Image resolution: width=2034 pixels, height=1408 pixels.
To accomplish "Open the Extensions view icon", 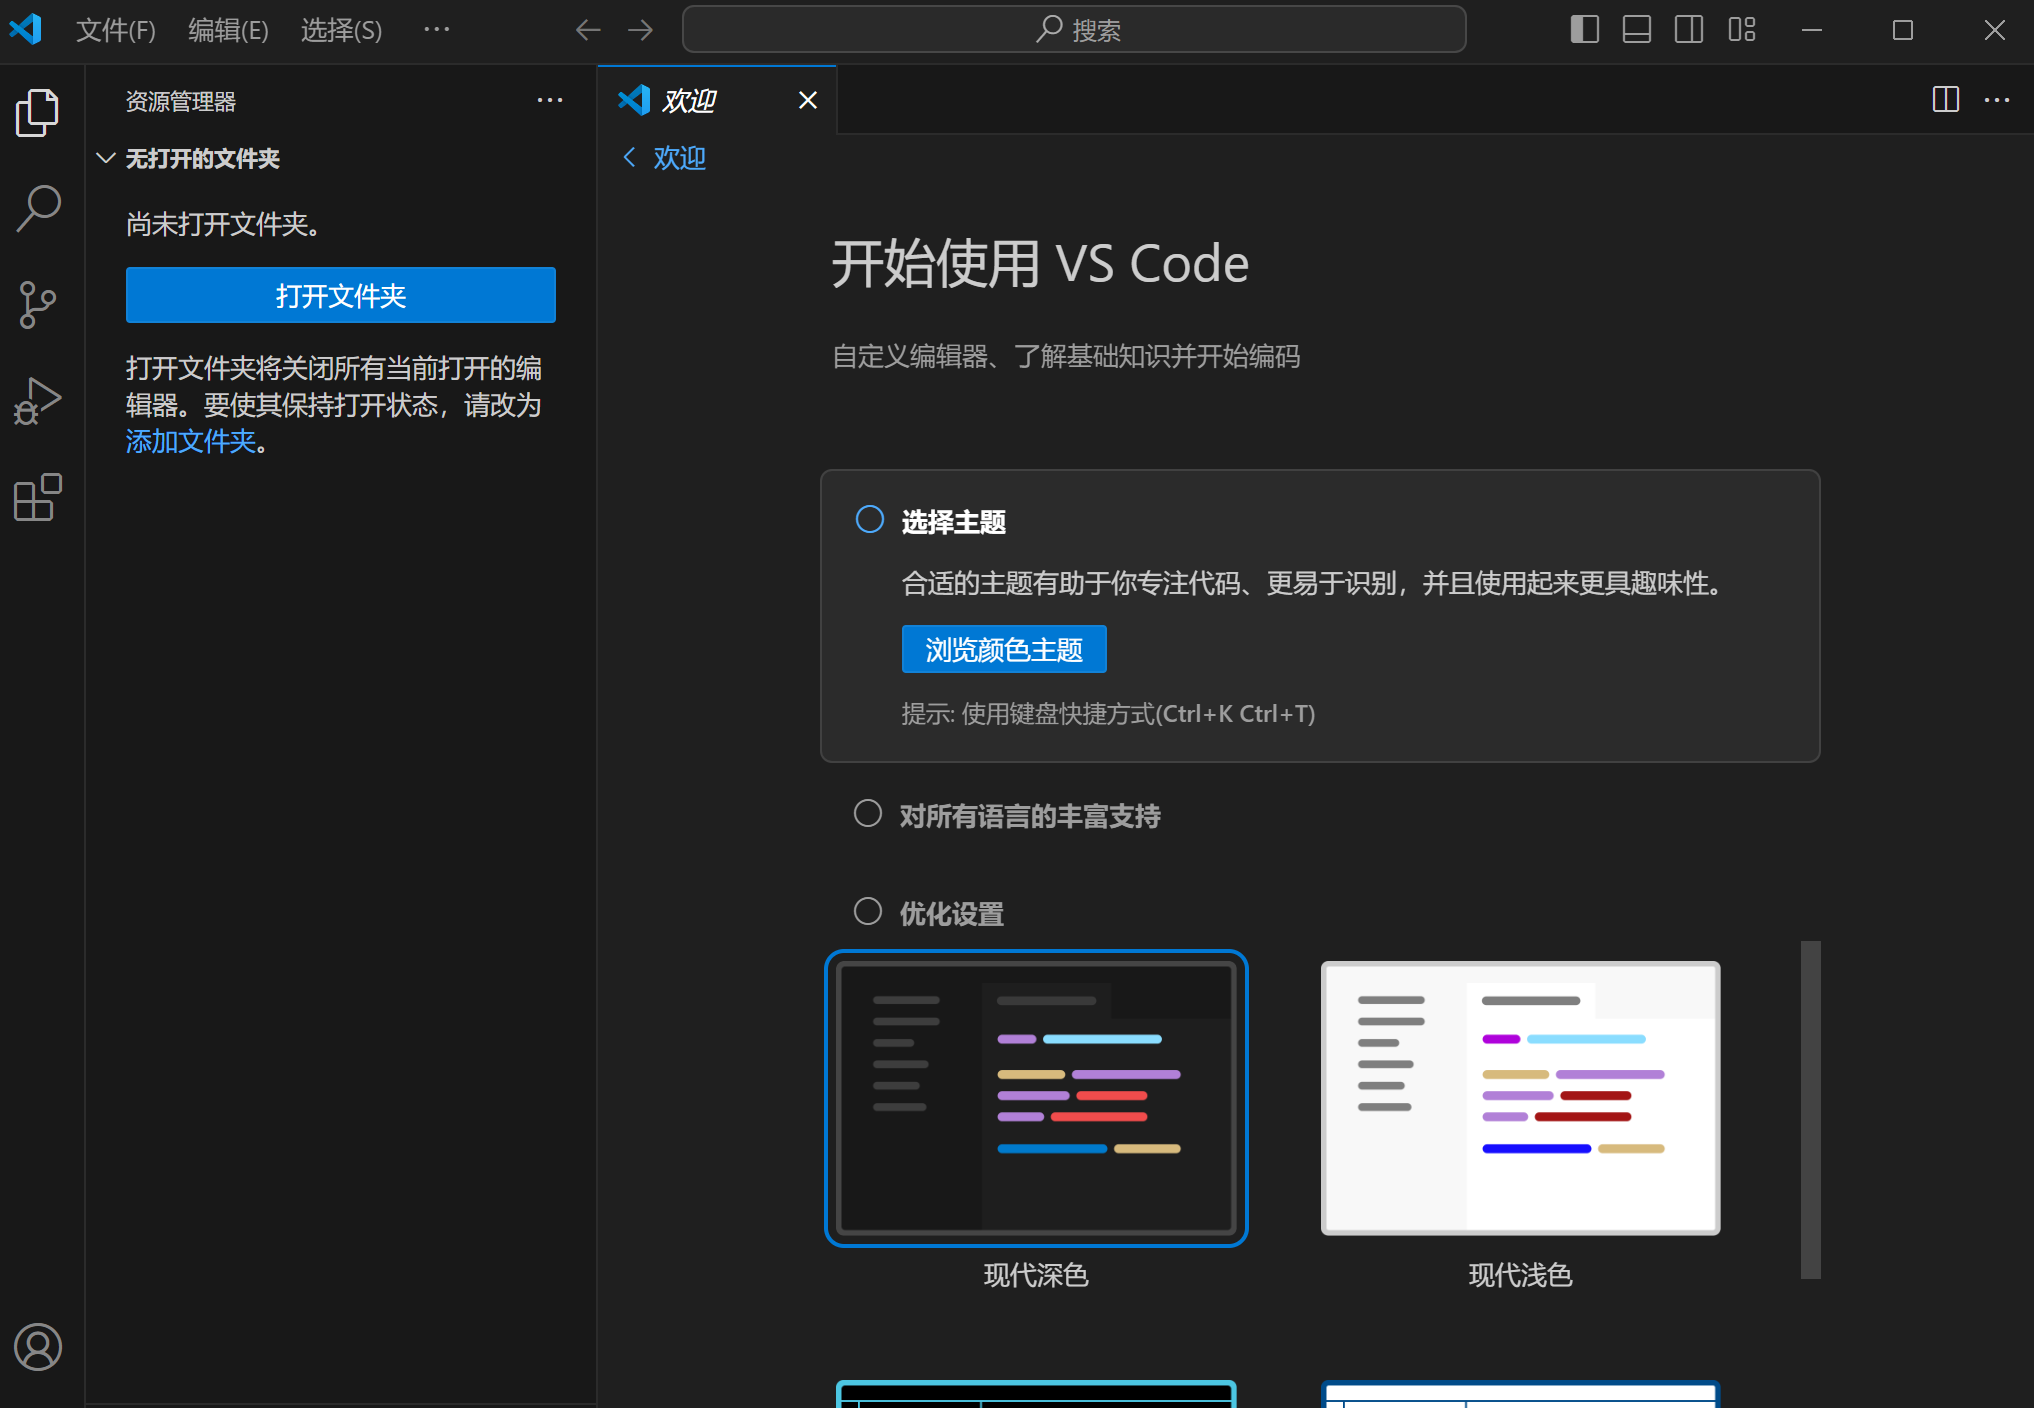I will pyautogui.click(x=38, y=497).
